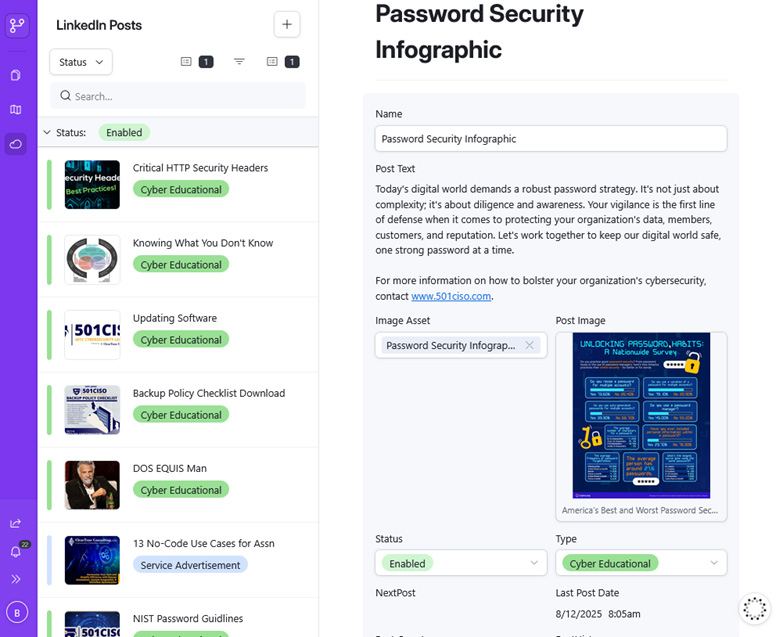Open the 13 No-Code Use Cases post

pos(204,543)
